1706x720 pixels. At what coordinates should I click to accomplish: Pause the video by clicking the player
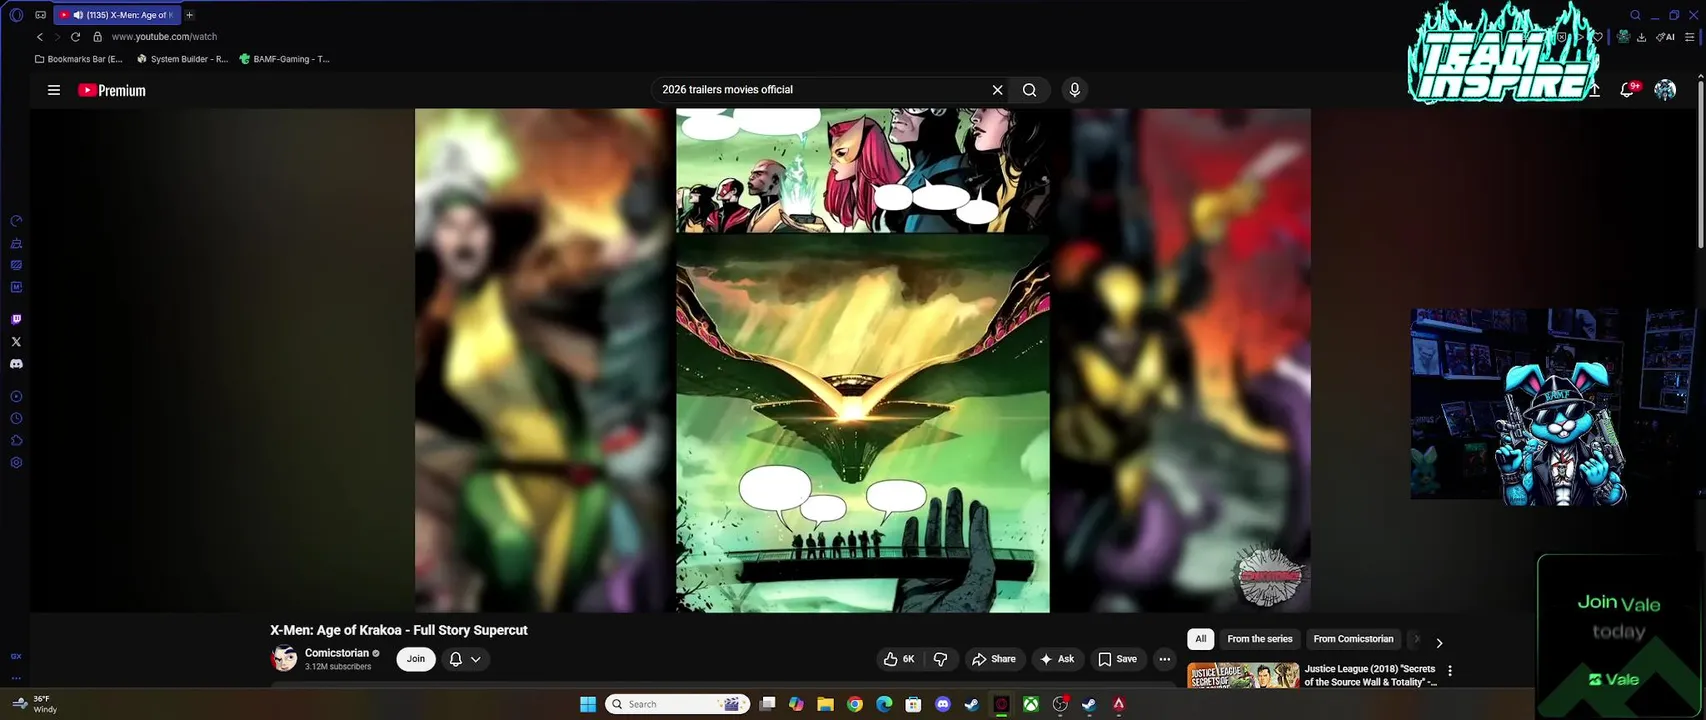863,360
